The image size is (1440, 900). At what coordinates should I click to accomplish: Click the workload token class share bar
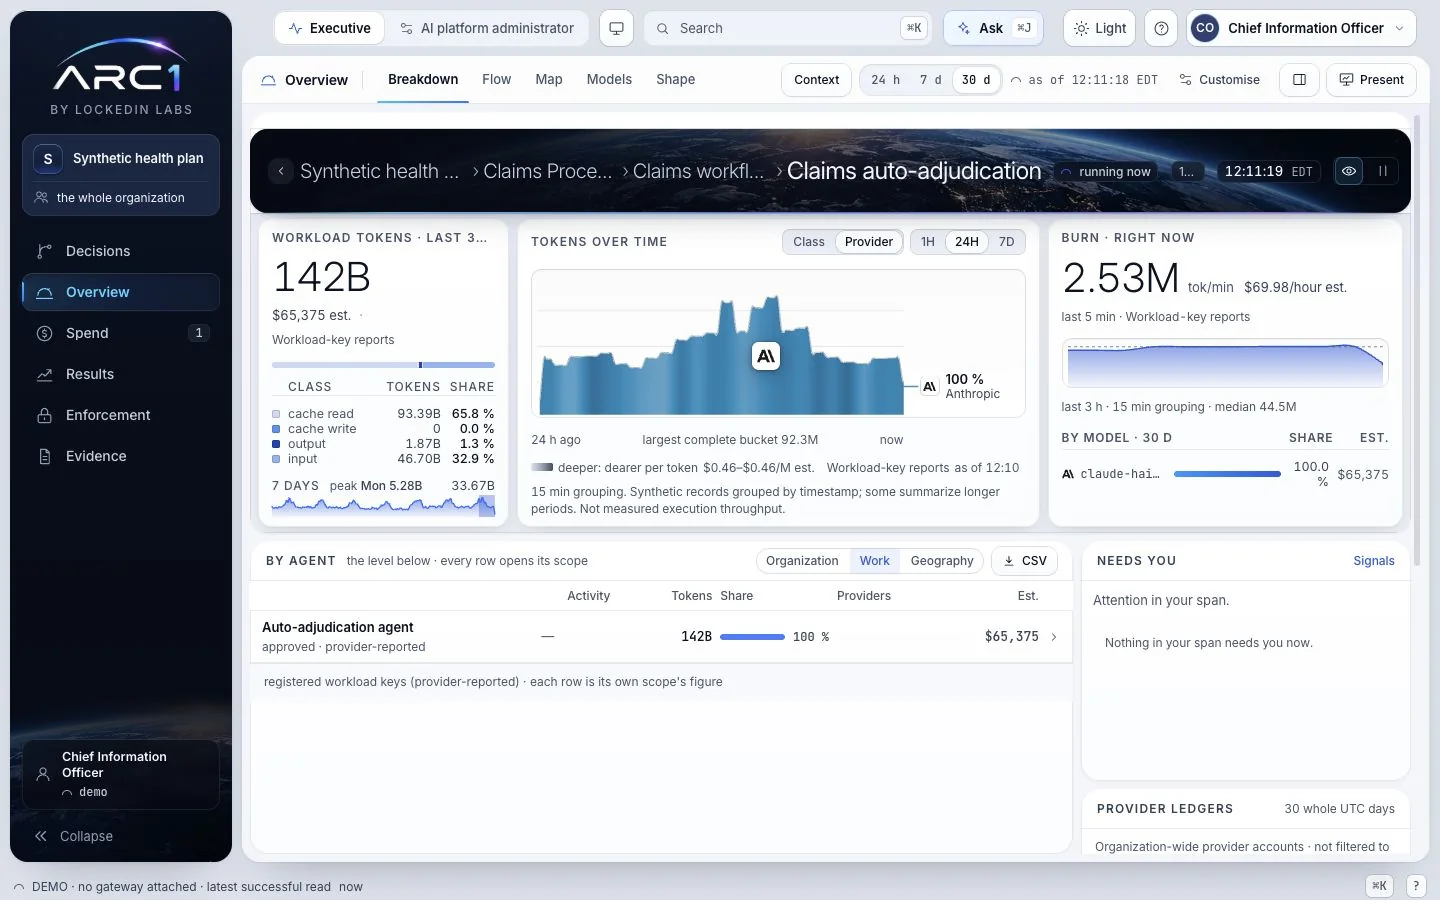click(383, 365)
